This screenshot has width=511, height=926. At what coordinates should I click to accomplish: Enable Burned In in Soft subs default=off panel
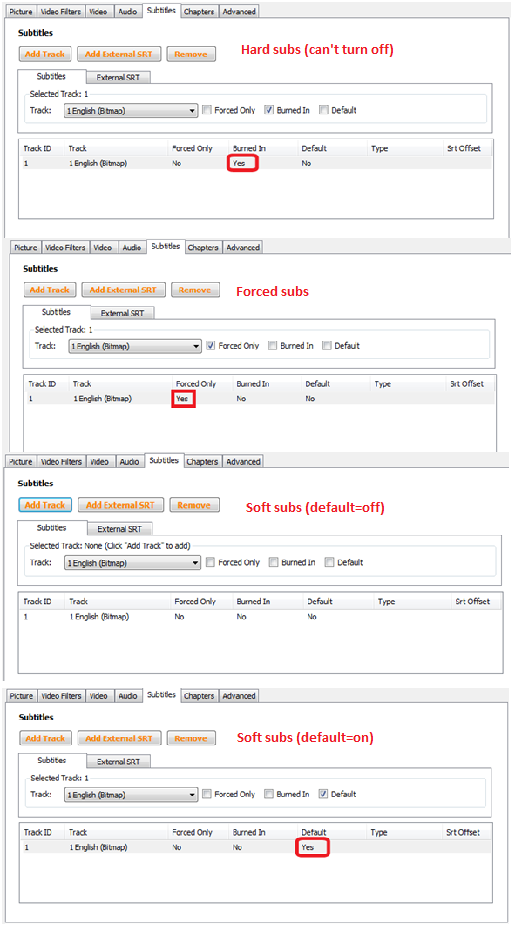point(274,563)
